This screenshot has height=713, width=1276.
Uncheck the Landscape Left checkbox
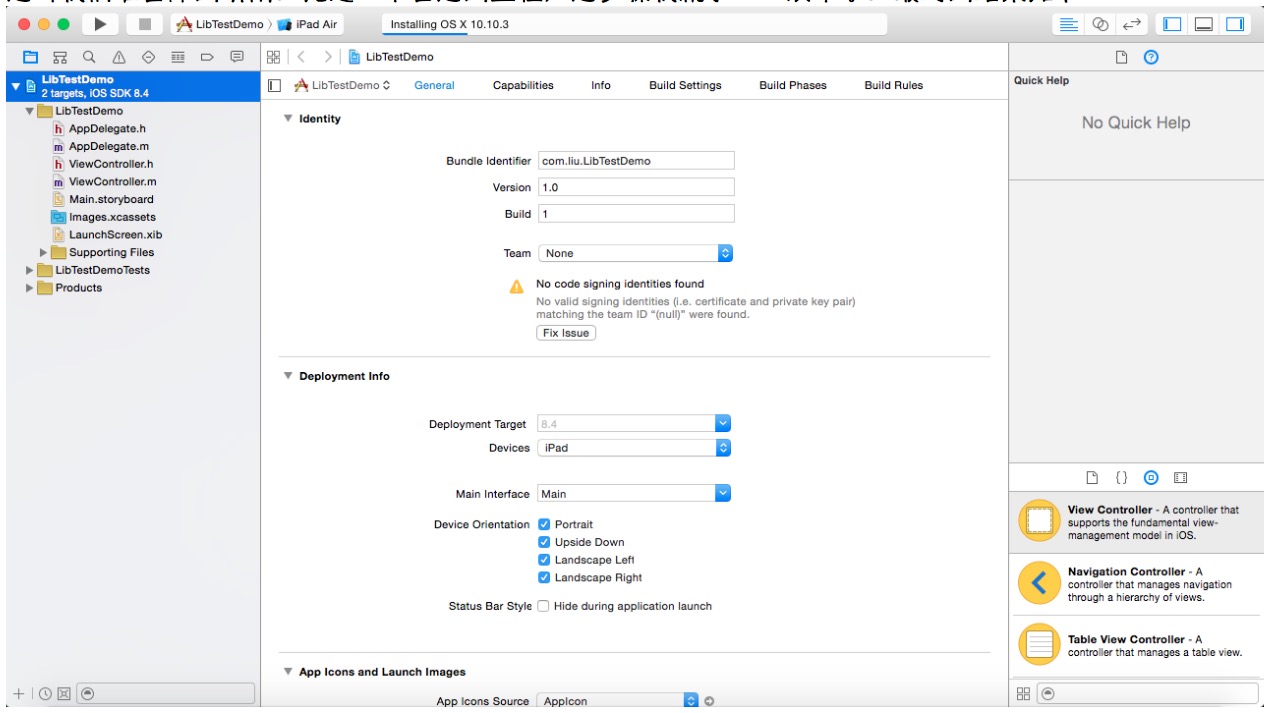point(544,560)
